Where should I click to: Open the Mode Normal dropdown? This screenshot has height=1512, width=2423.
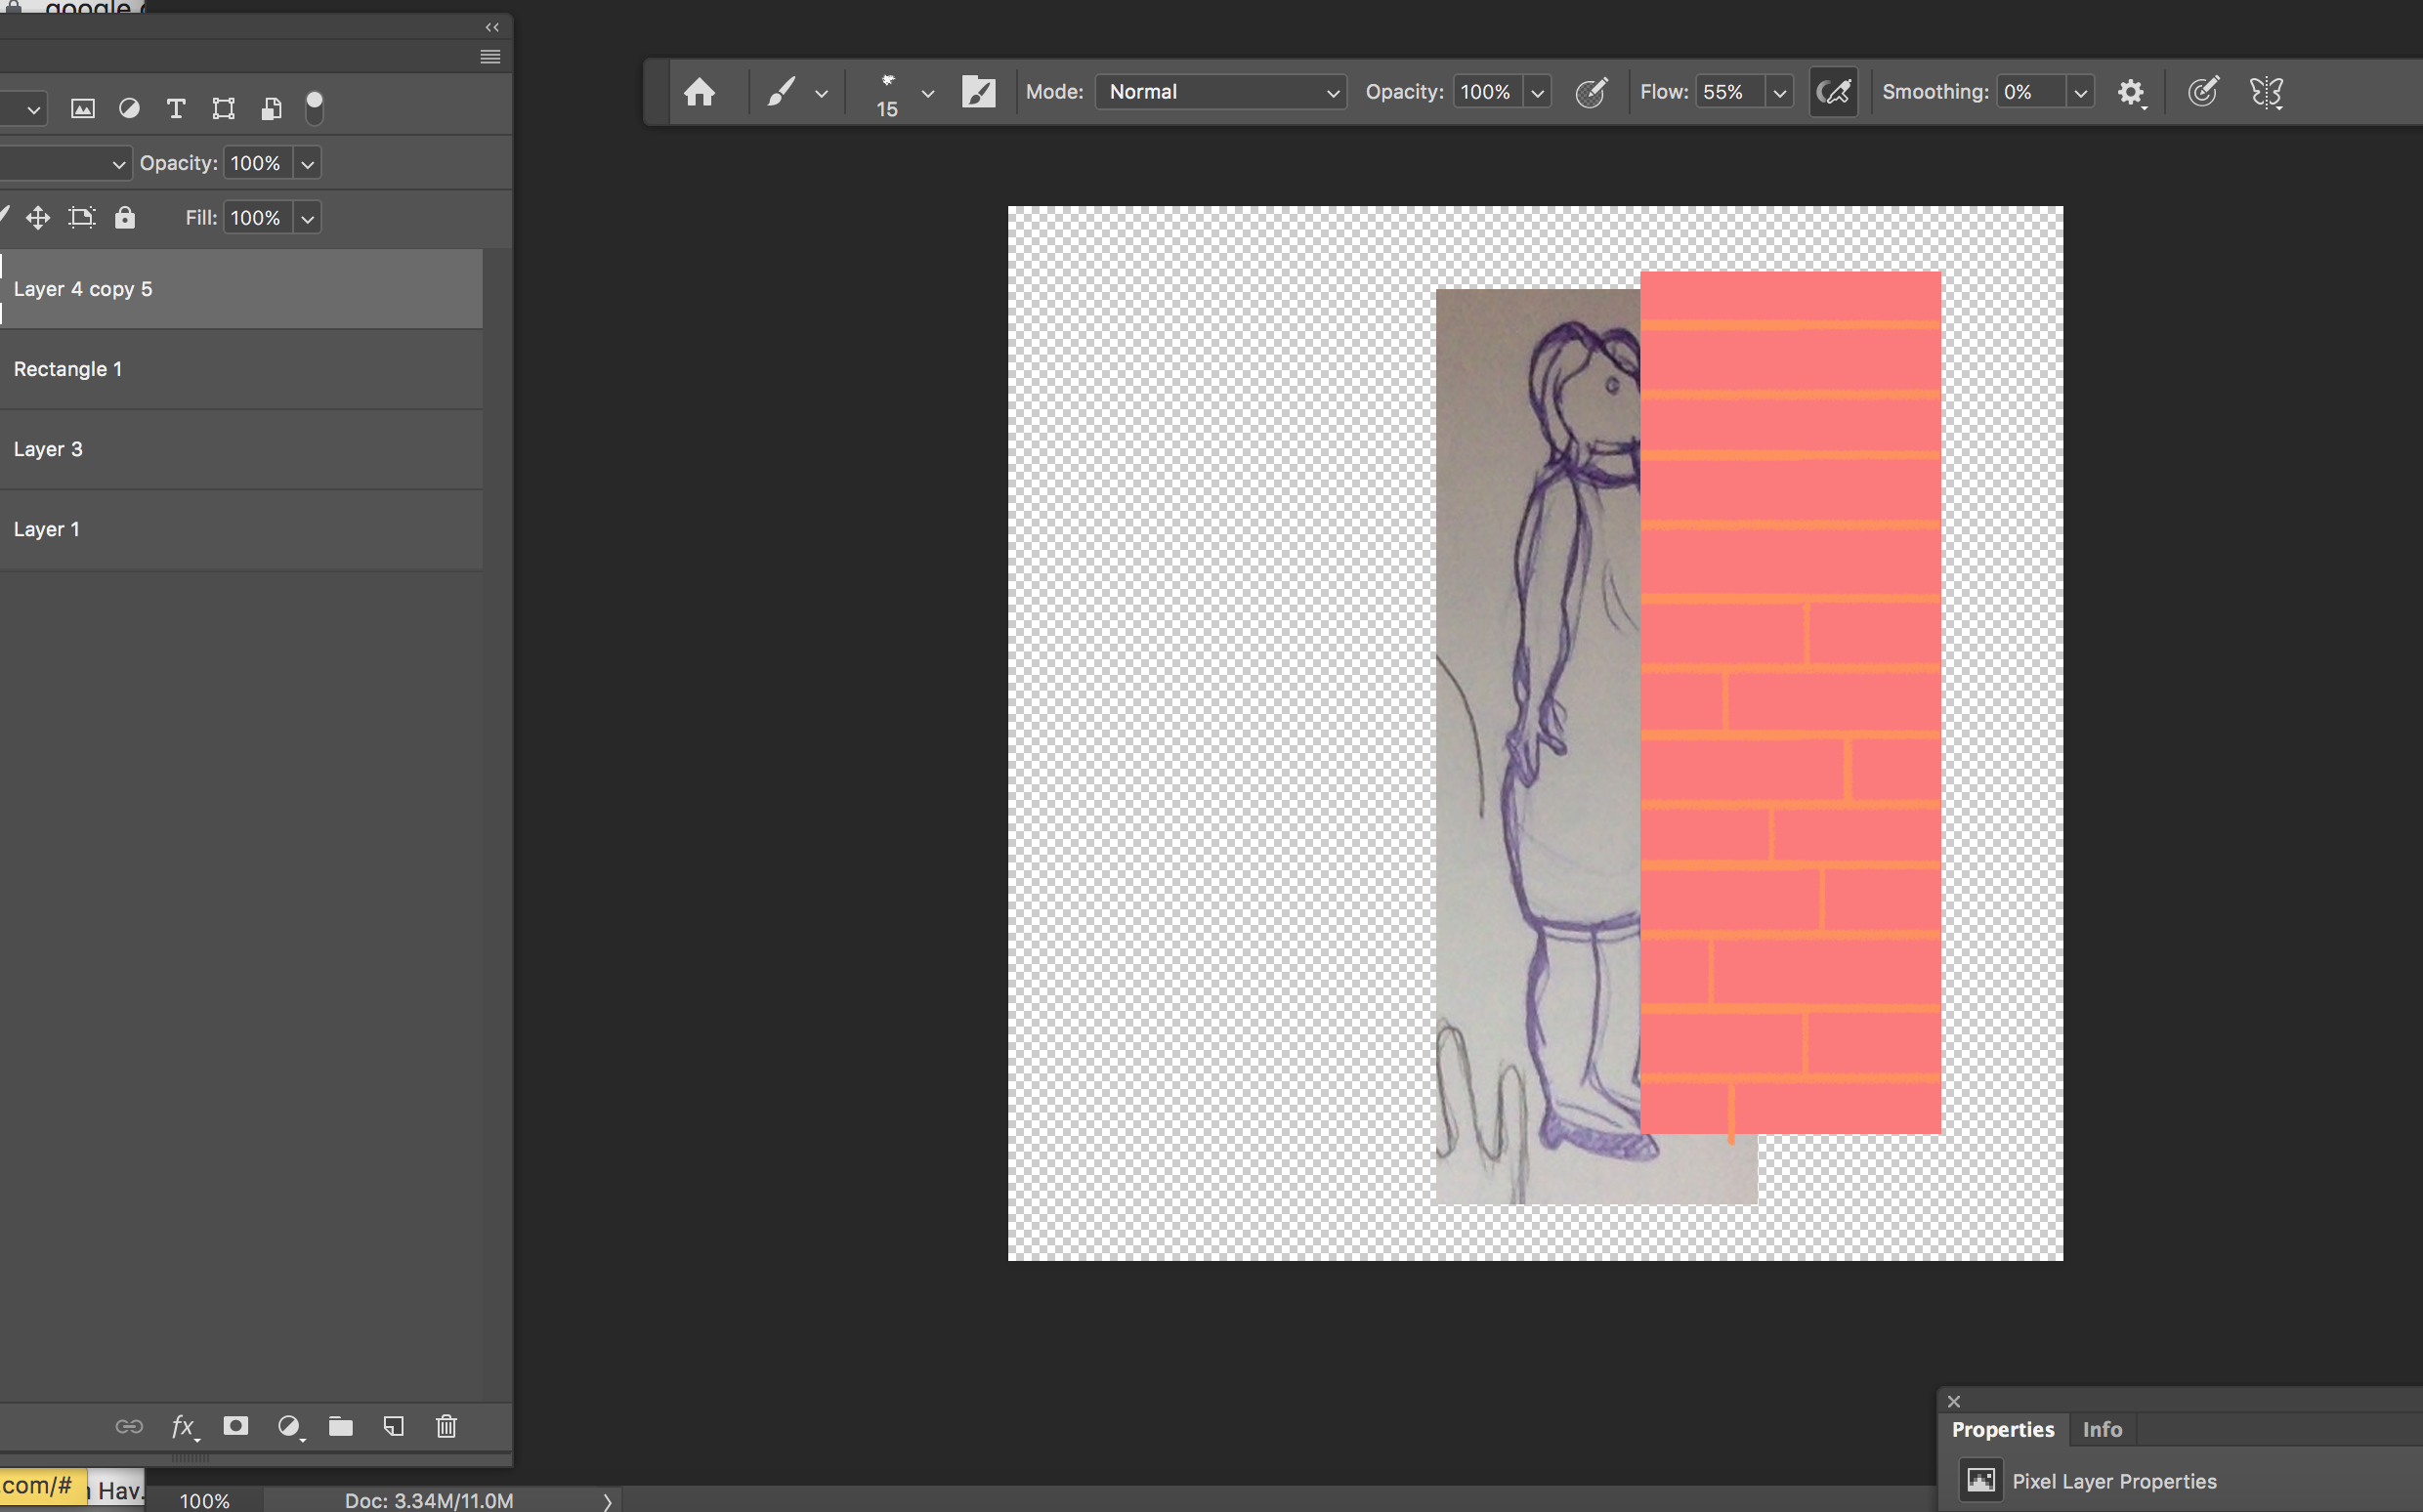coord(1220,92)
